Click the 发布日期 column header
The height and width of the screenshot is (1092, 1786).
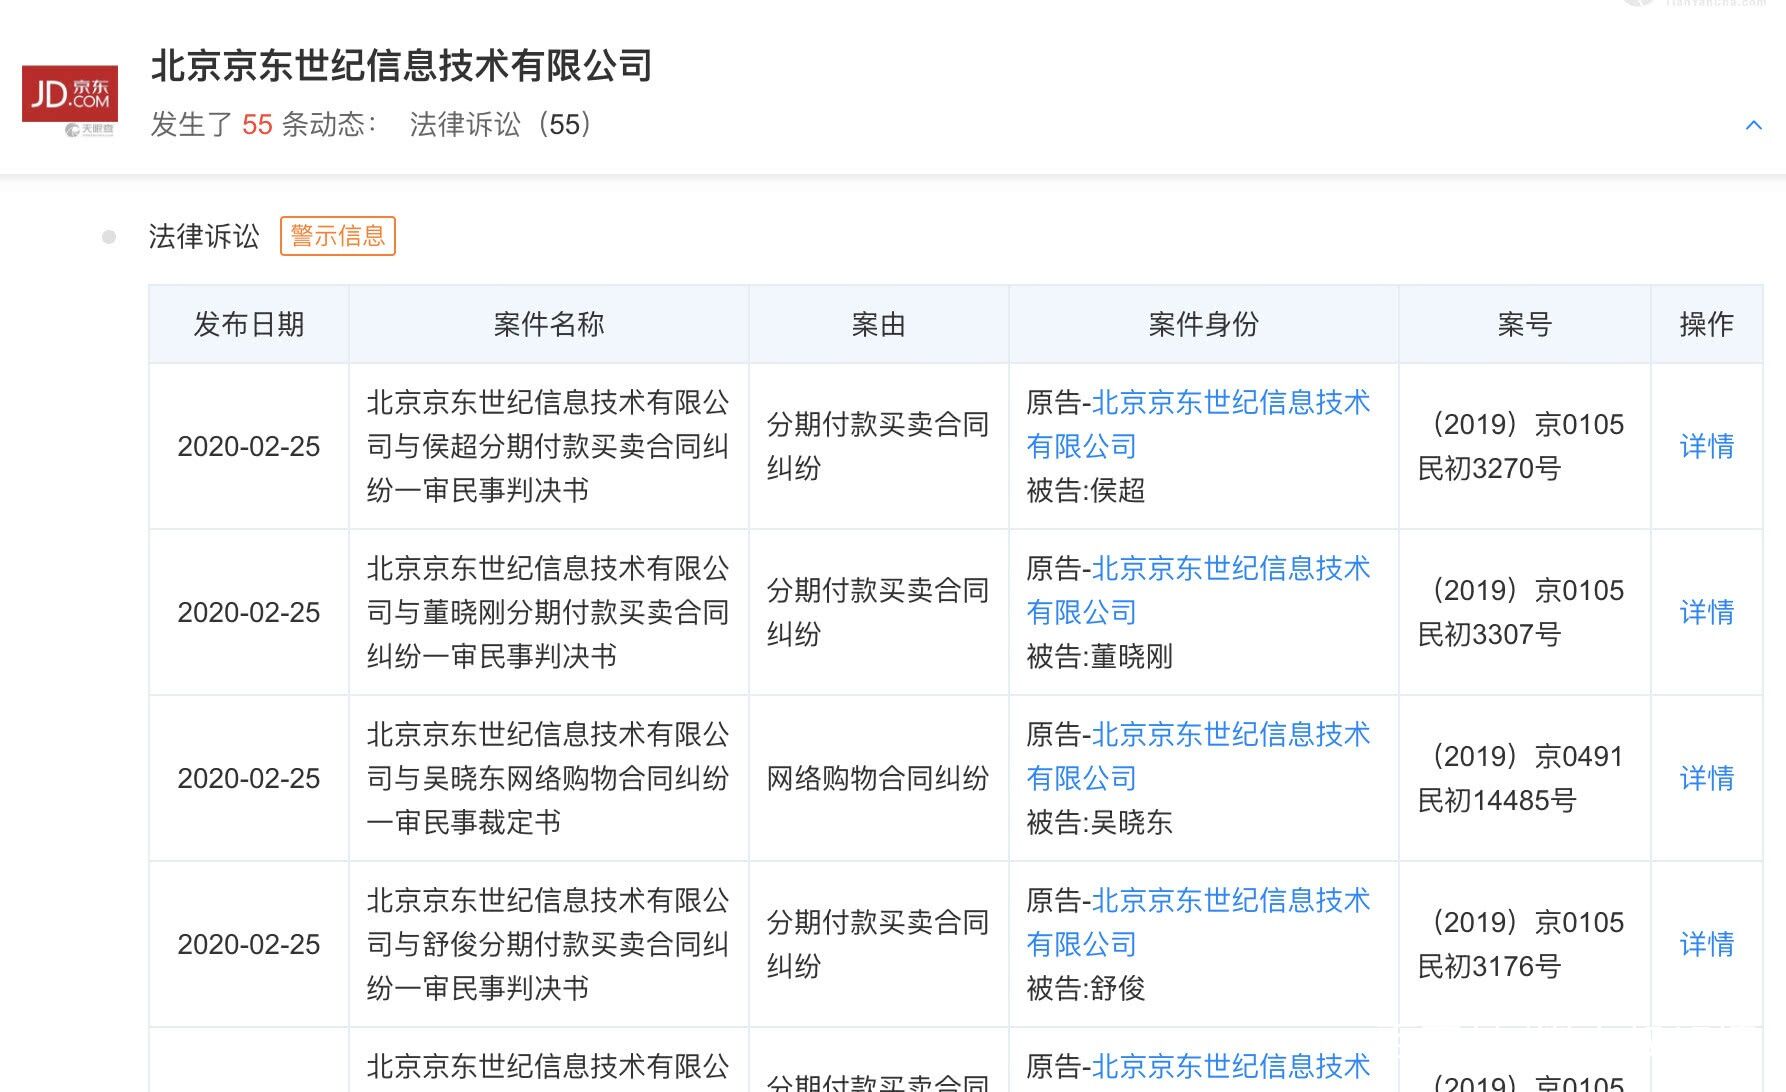point(249,324)
